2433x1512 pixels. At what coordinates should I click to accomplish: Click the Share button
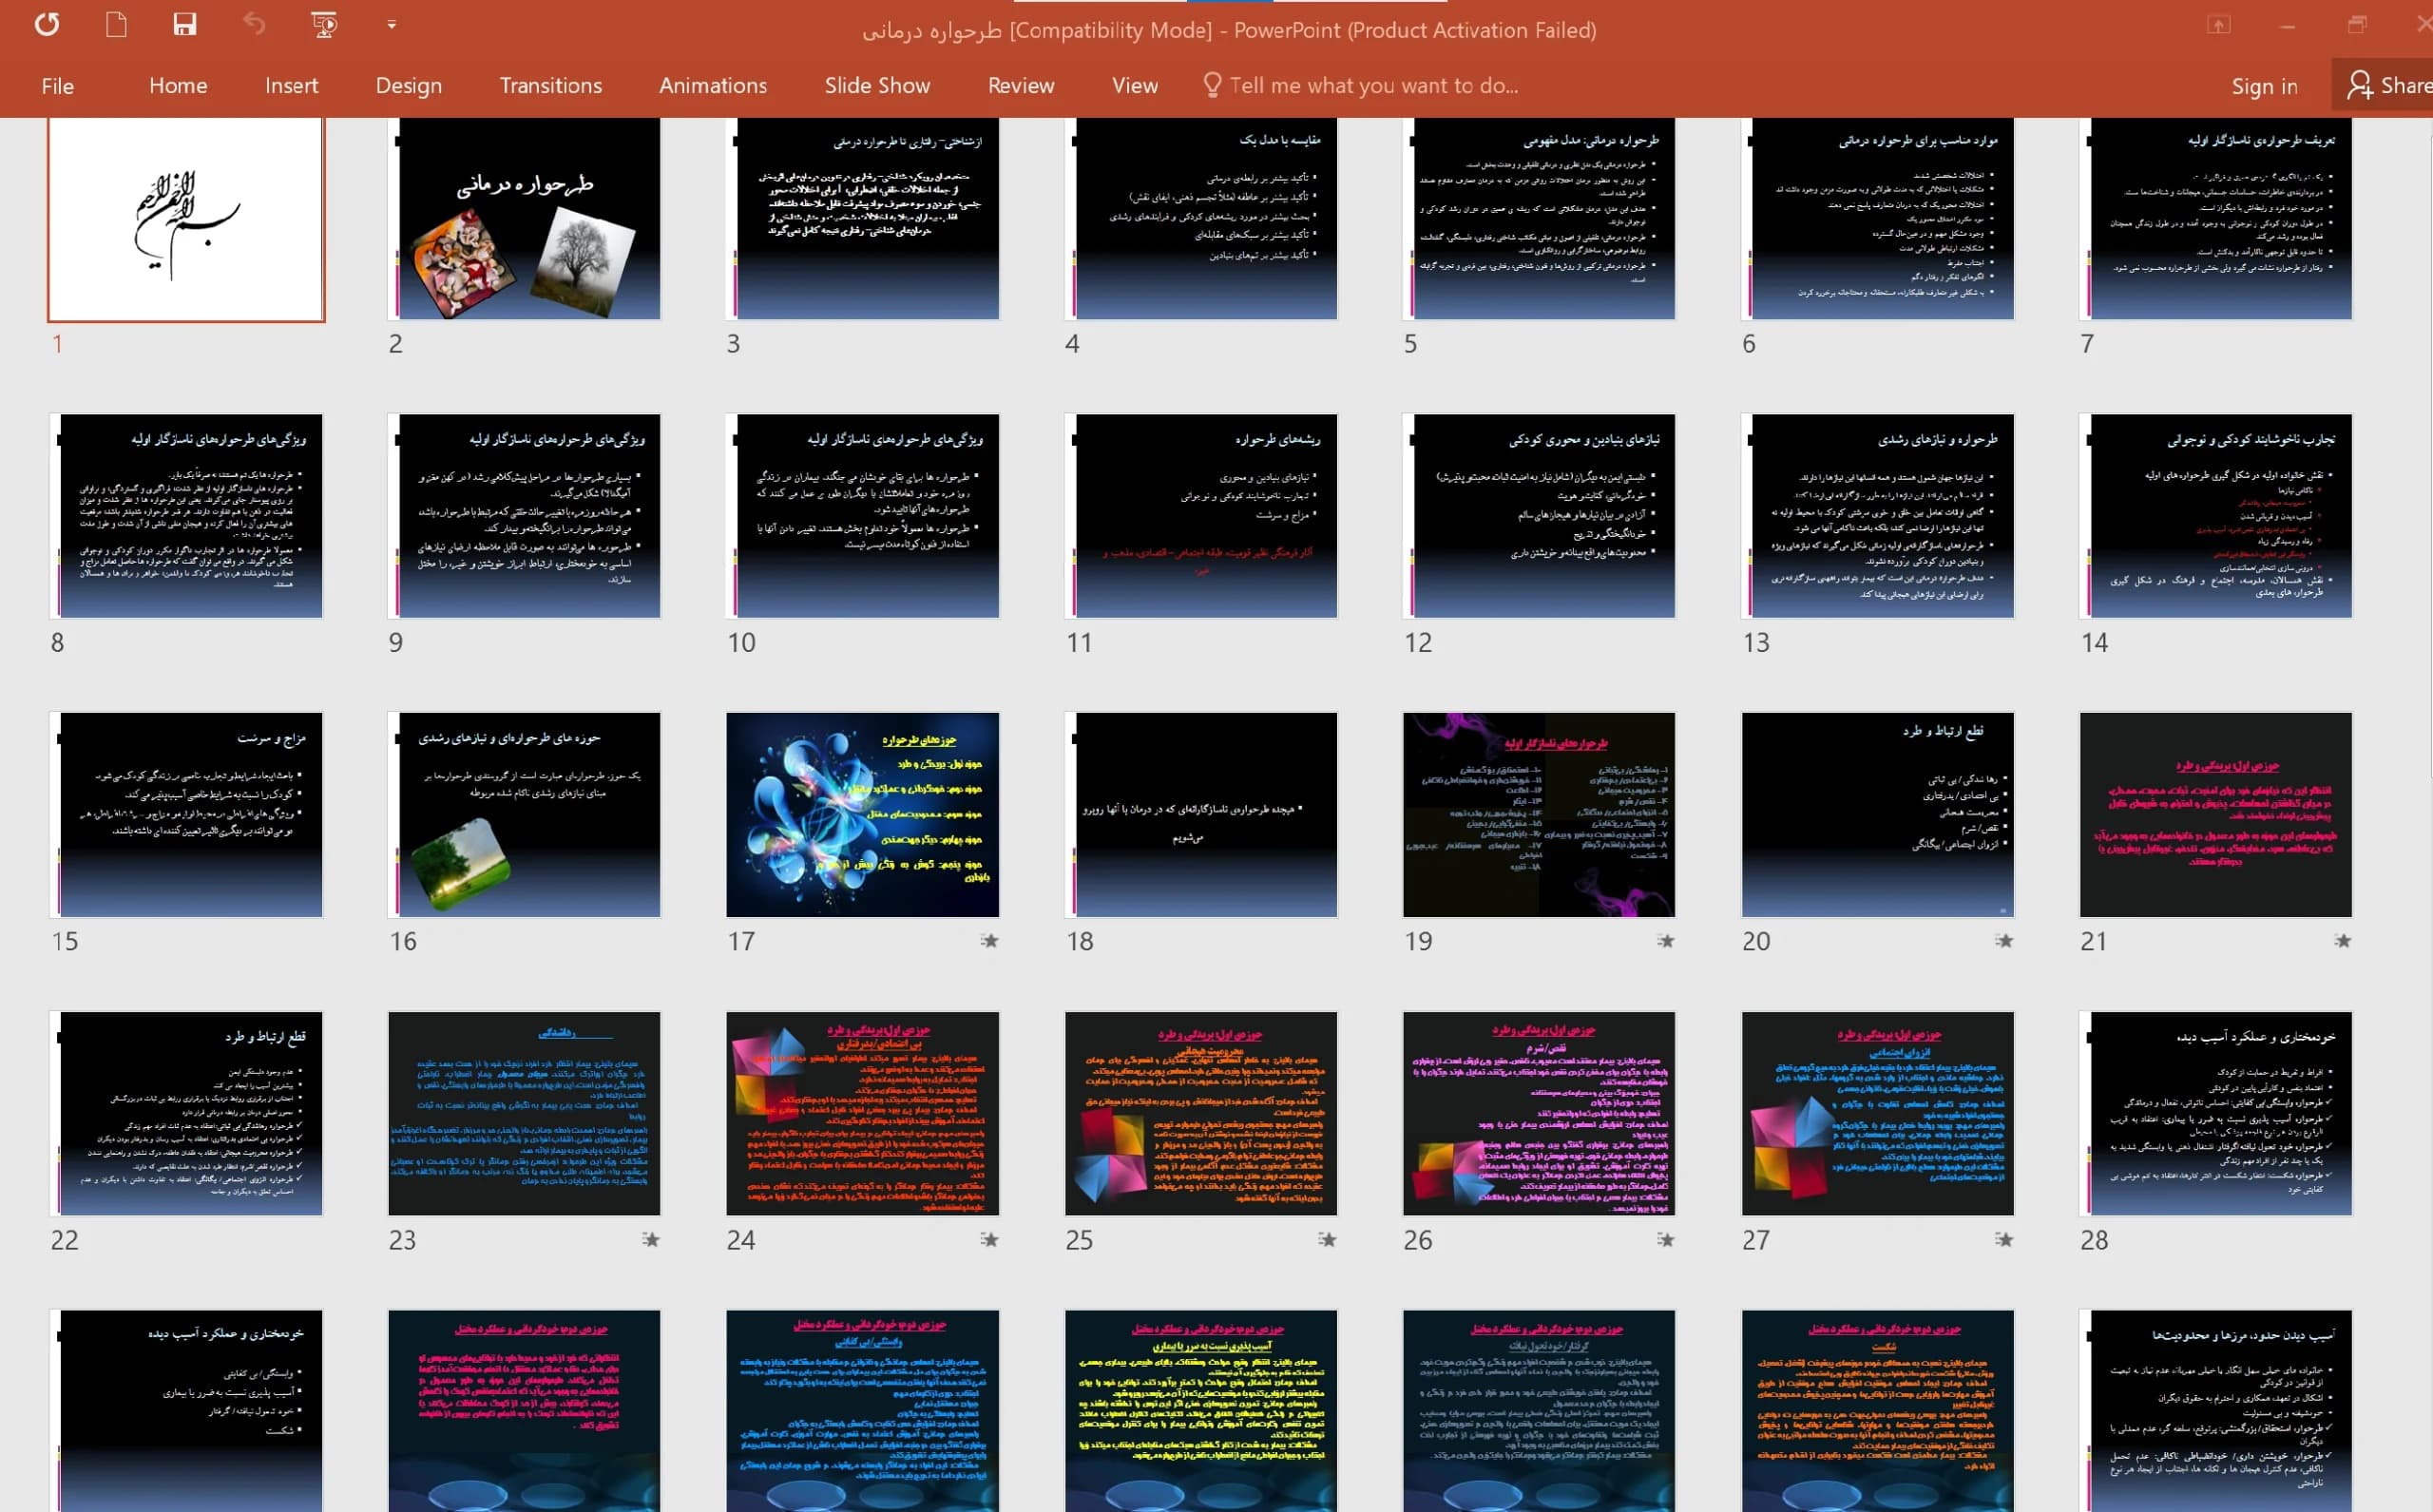pos(2388,85)
